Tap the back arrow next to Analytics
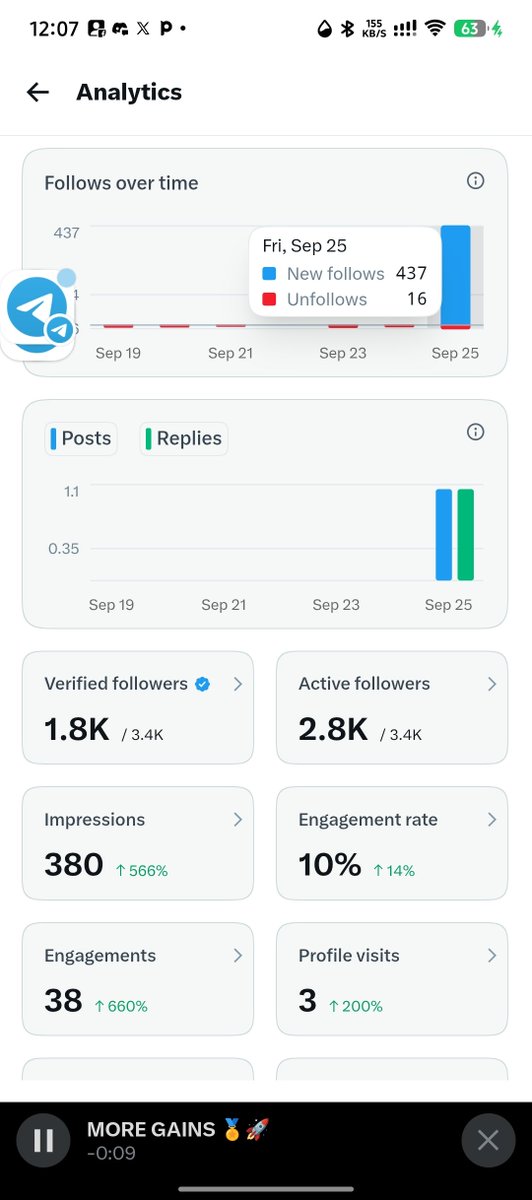The width and height of the screenshot is (532, 1200). pyautogui.click(x=38, y=92)
